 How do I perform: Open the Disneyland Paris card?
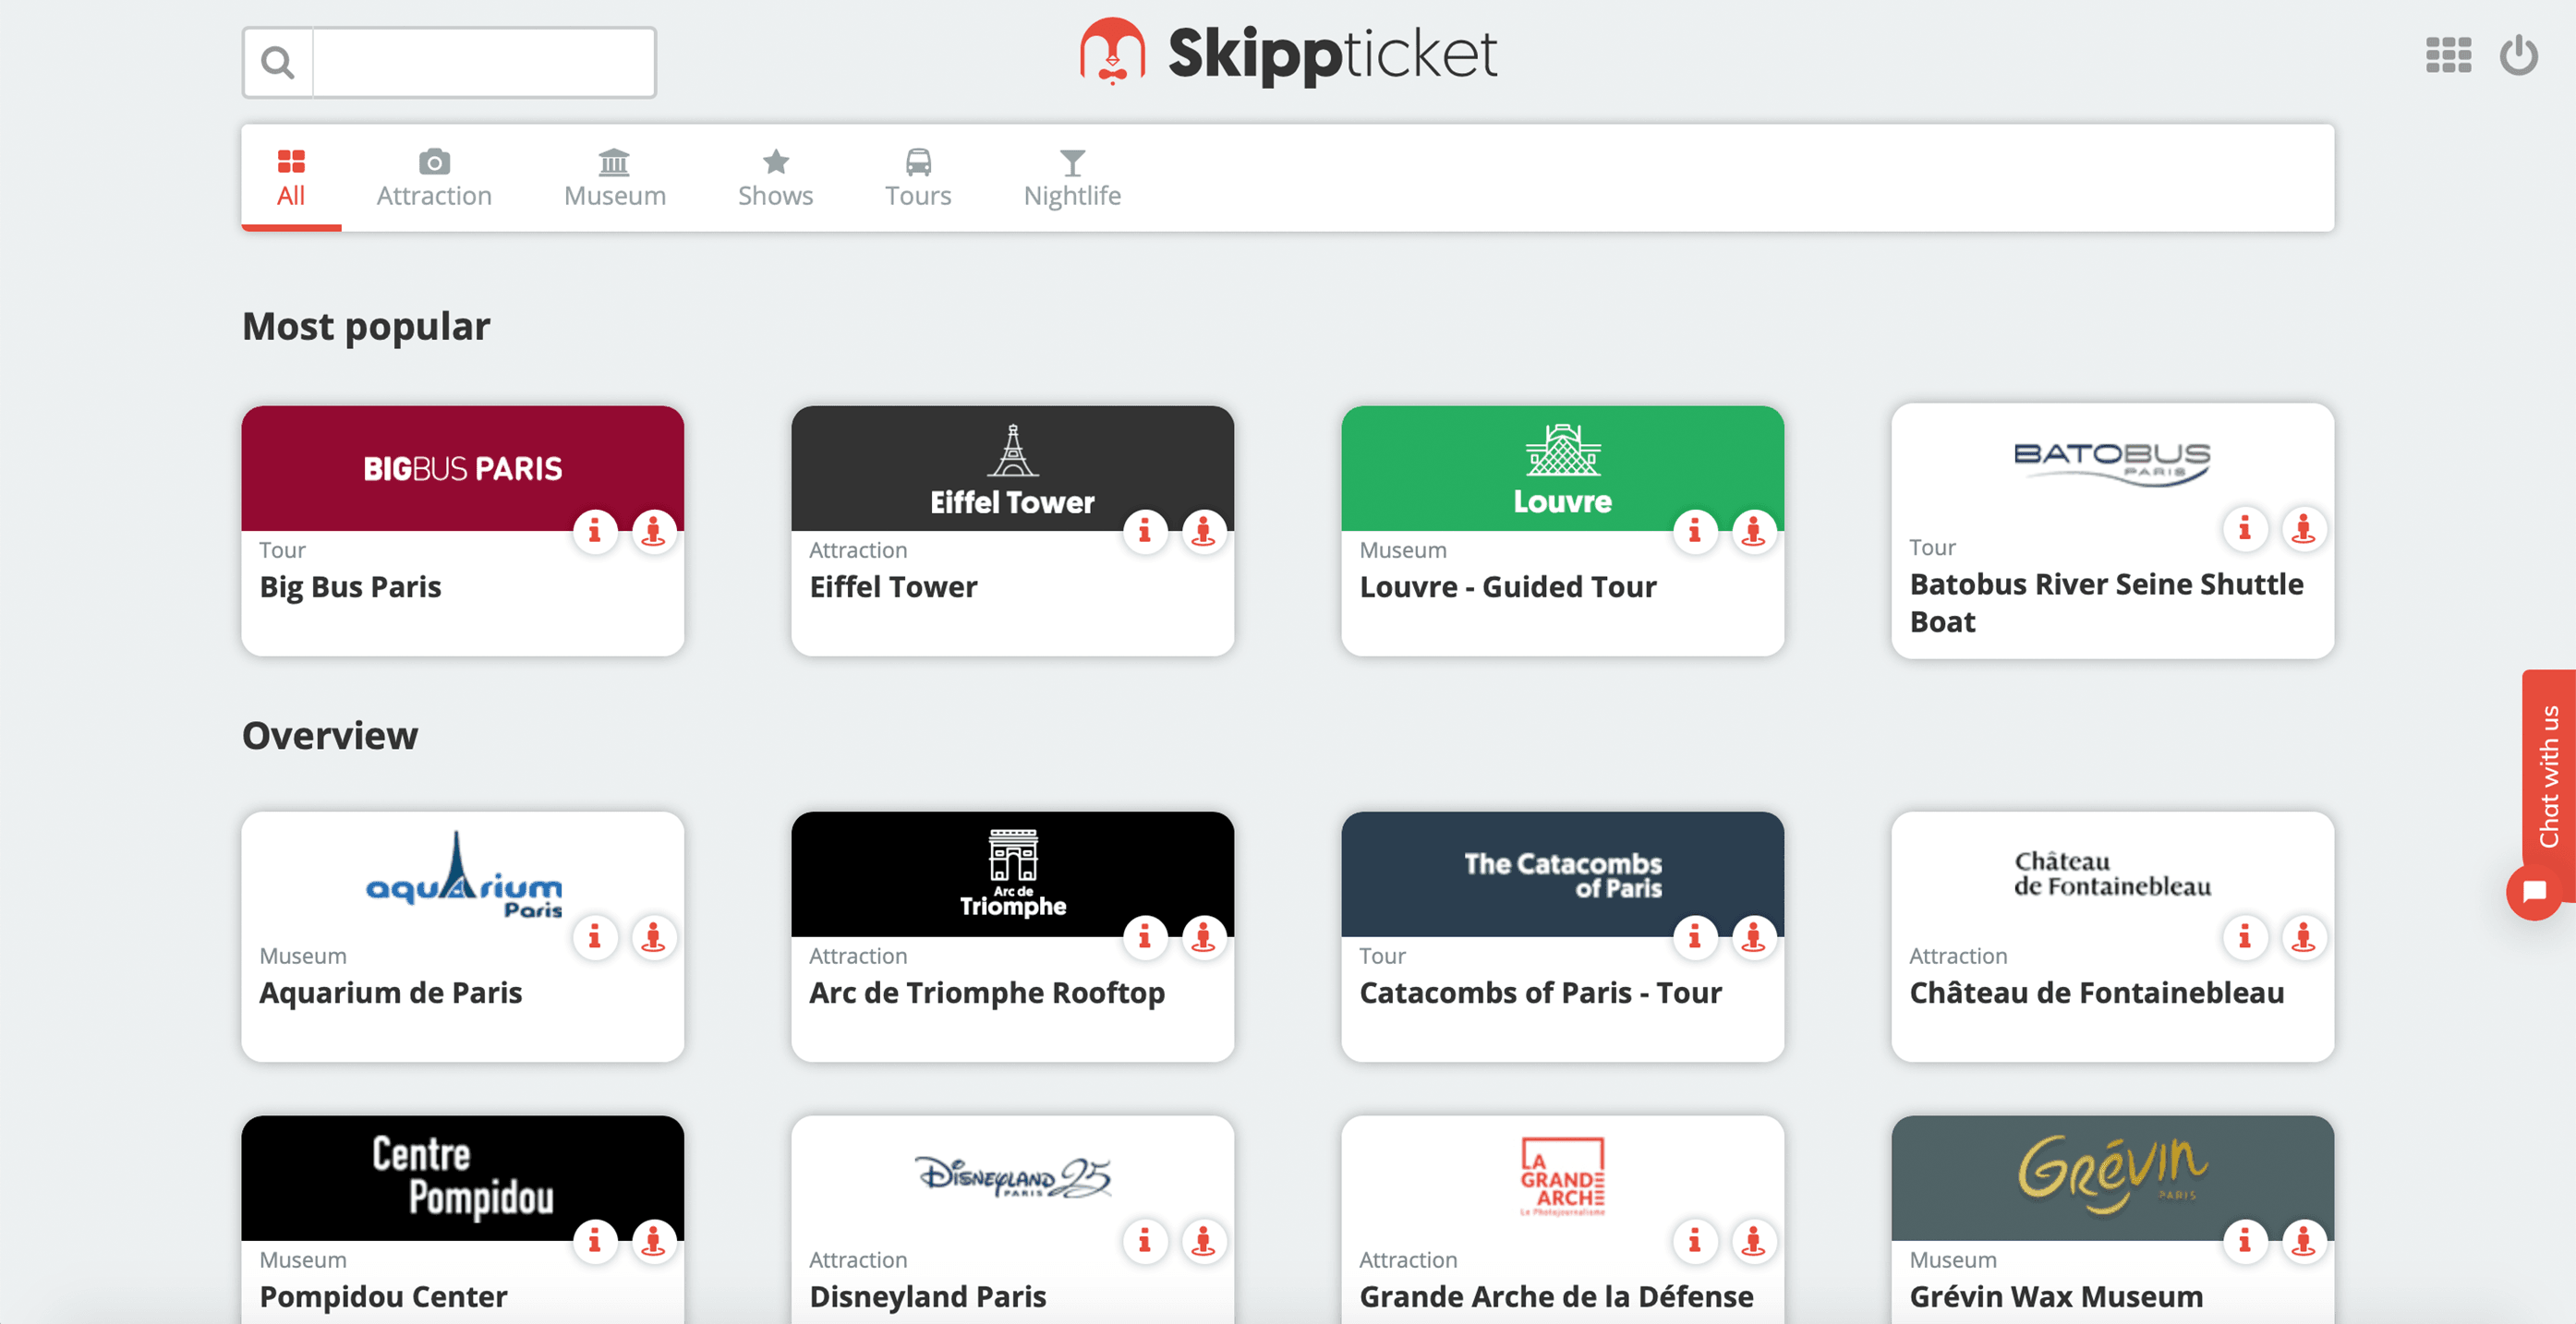[x=1012, y=1180]
